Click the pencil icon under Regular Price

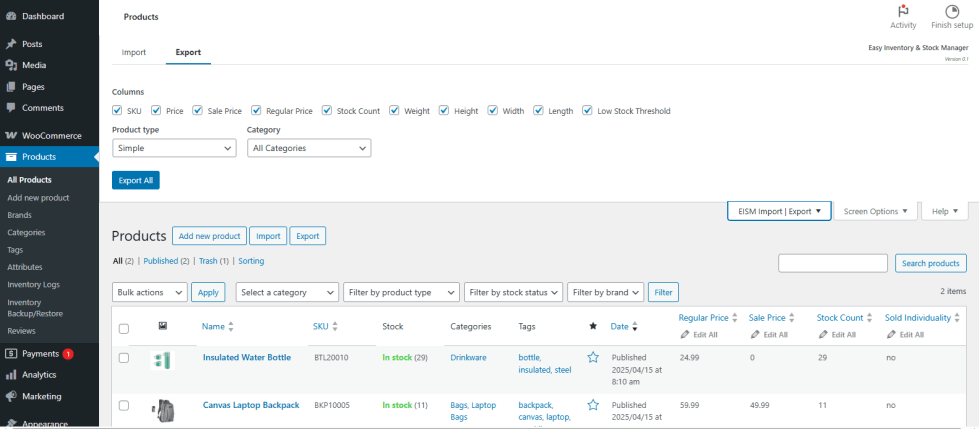pyautogui.click(x=684, y=334)
